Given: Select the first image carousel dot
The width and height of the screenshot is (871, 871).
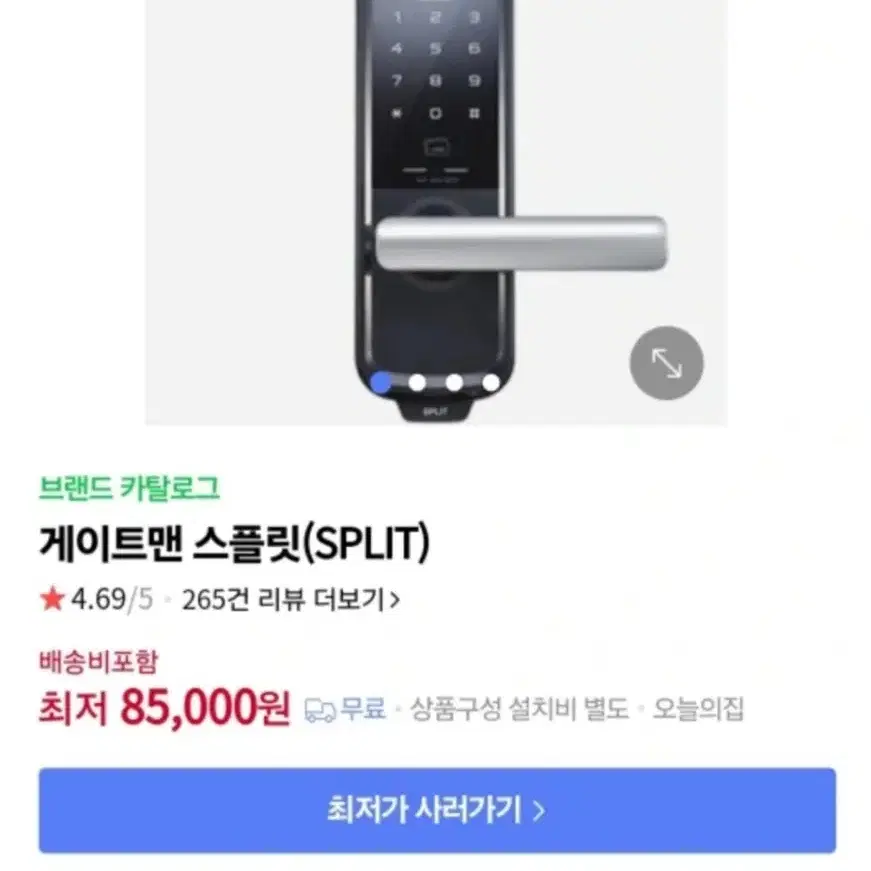Looking at the screenshot, I should pos(381,383).
